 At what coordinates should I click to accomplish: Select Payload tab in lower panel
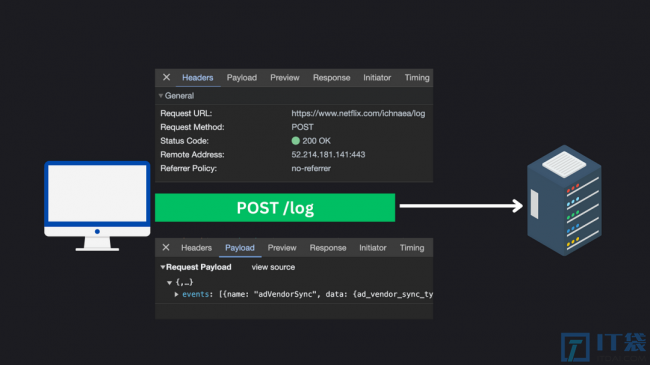pyautogui.click(x=240, y=248)
